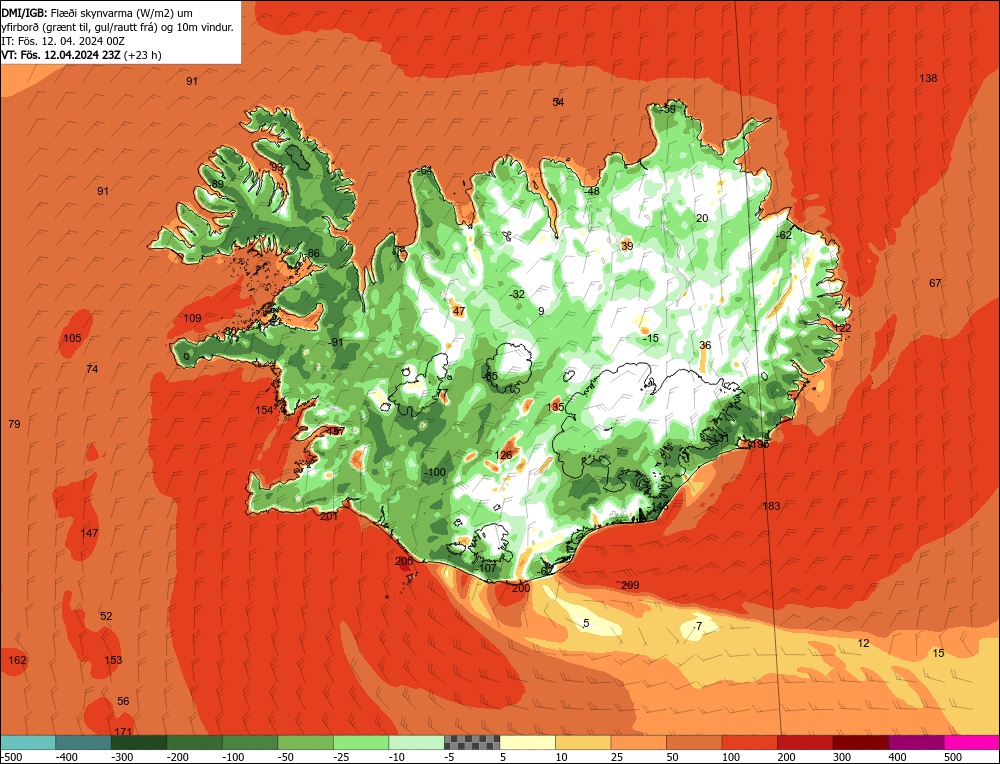Viewport: 1000px width, 764px height.
Task: Select the value 135 in the central highlands
Action: click(x=555, y=407)
